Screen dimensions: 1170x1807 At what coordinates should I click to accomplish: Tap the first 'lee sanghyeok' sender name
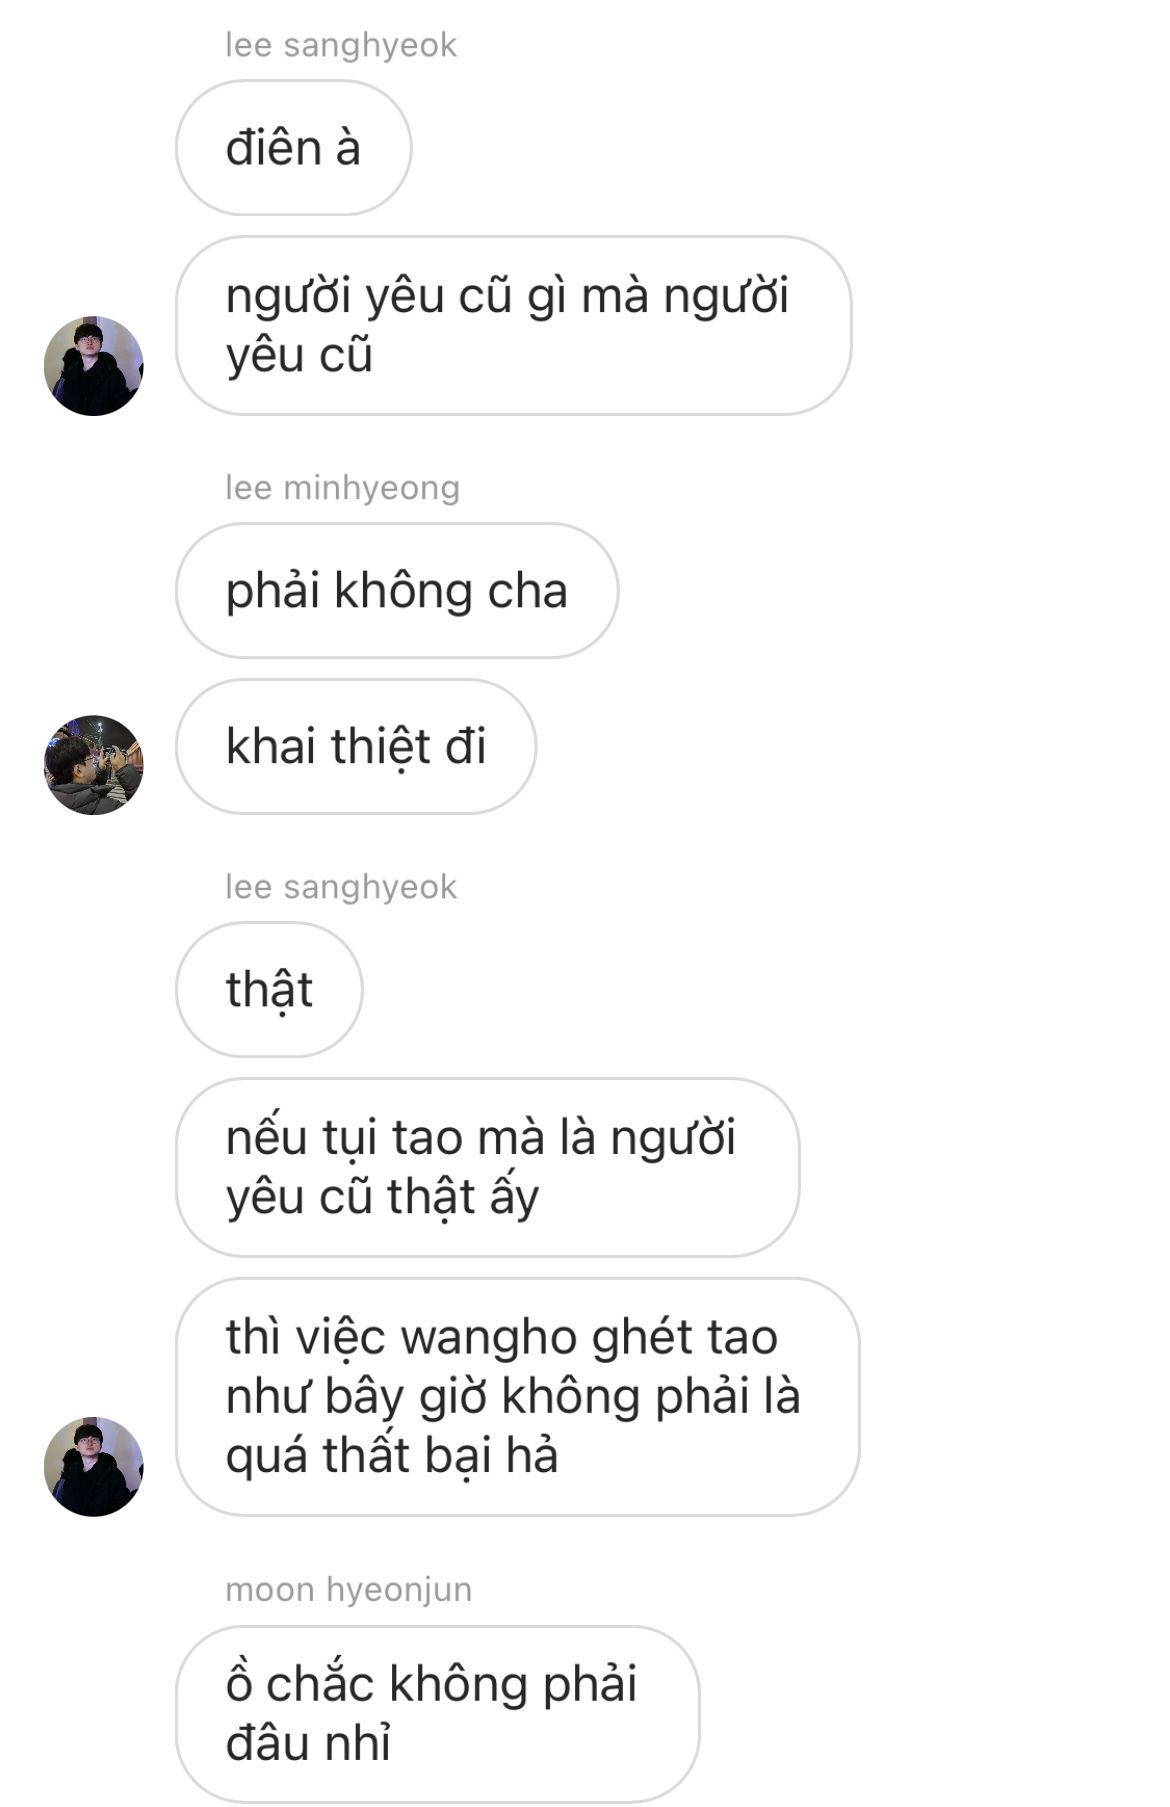coord(341,45)
